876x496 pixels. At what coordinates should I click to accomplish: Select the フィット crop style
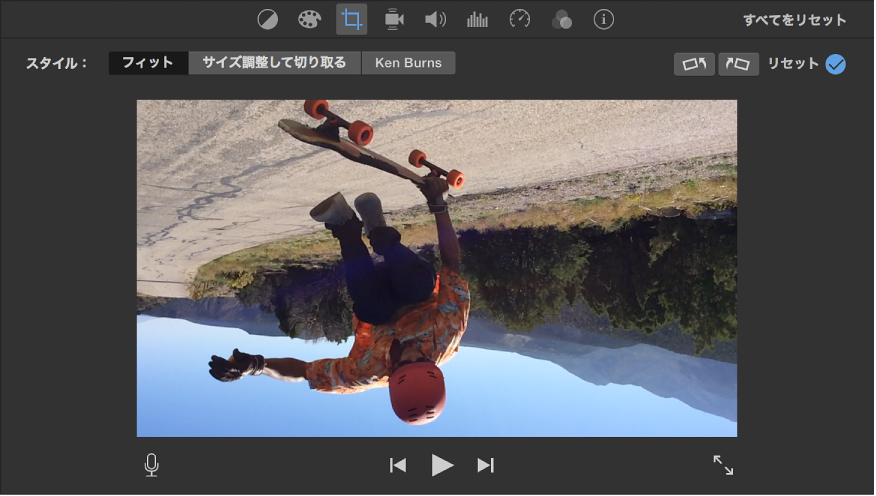point(148,63)
